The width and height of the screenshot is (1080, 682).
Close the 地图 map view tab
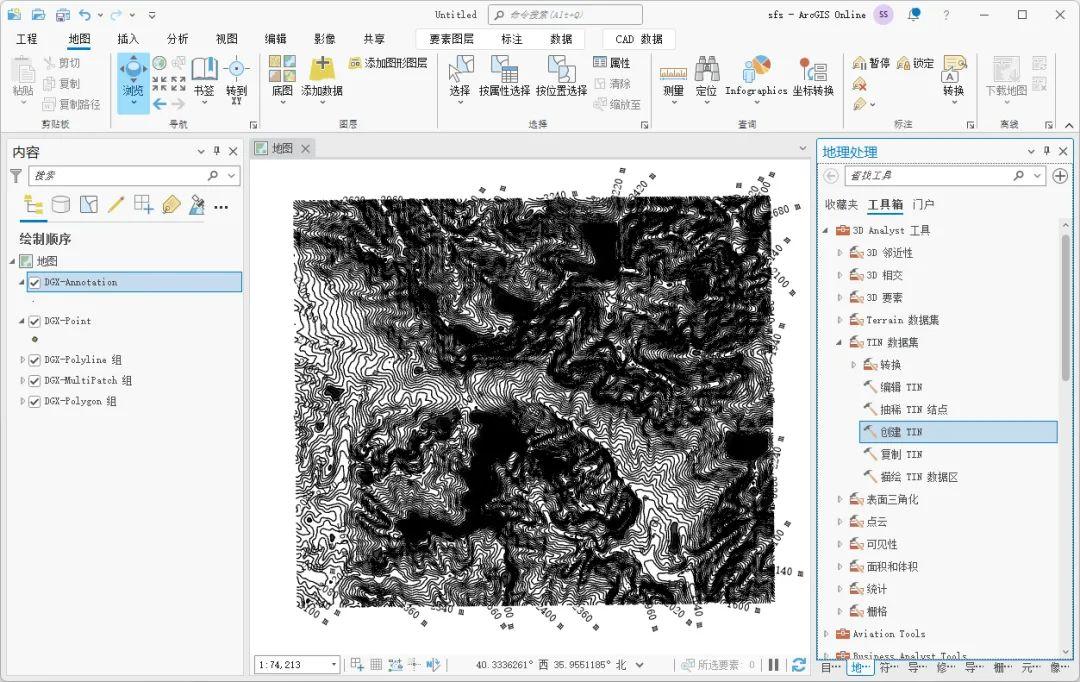[305, 149]
